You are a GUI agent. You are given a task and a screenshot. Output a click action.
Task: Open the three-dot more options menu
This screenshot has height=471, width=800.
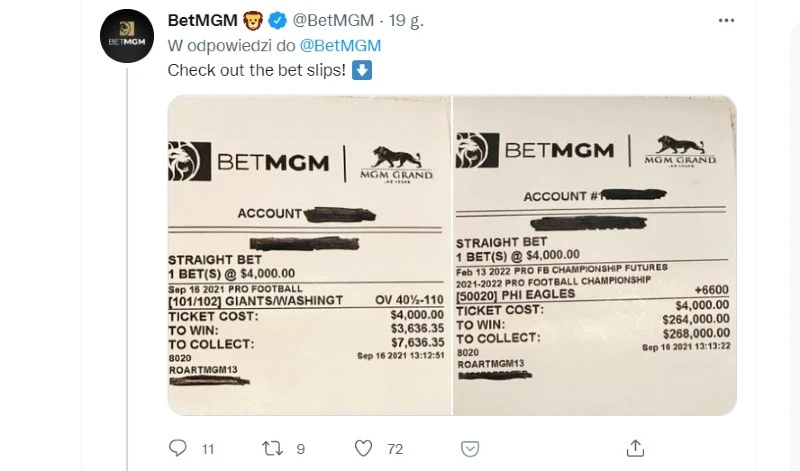pos(724,19)
